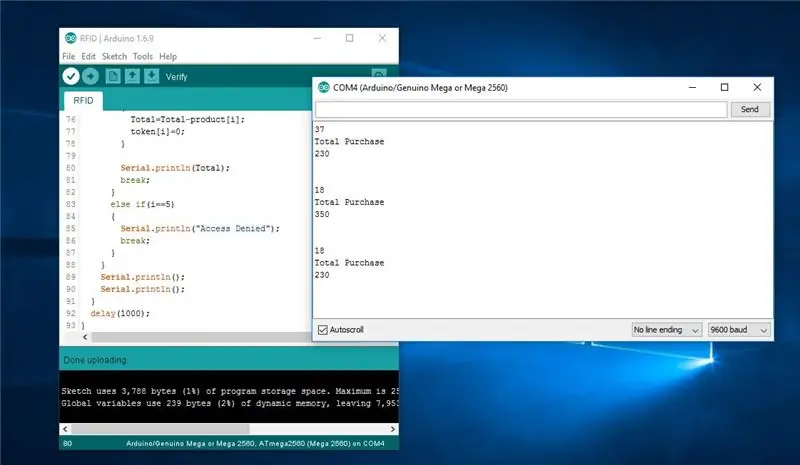Click the Send button

click(749, 109)
